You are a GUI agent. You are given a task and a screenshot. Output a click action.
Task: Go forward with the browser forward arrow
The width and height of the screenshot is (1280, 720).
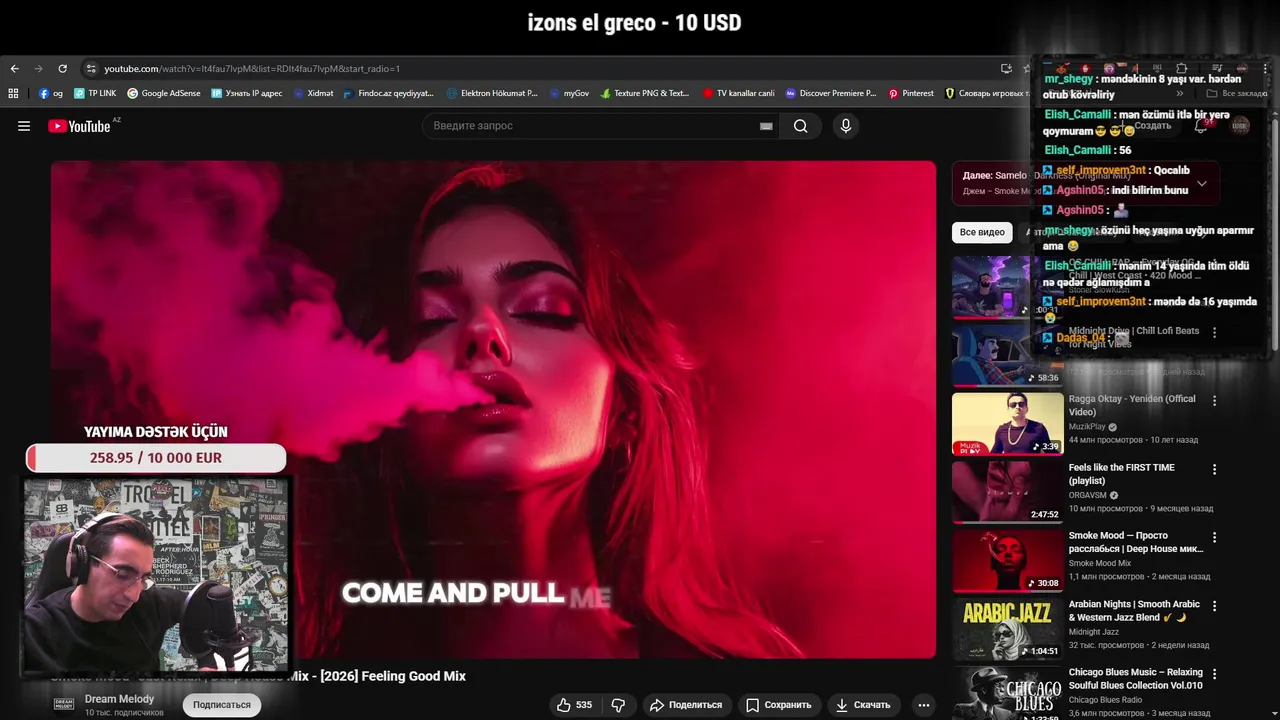point(38,69)
